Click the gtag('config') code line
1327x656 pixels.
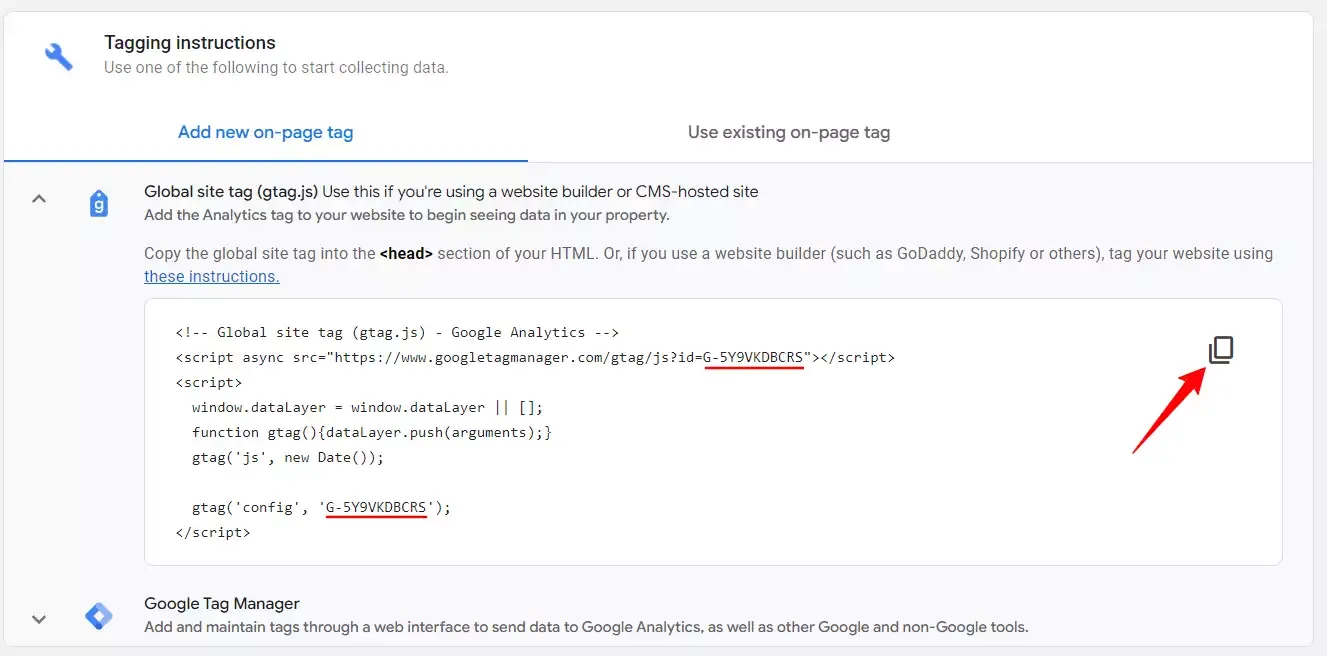click(321, 507)
